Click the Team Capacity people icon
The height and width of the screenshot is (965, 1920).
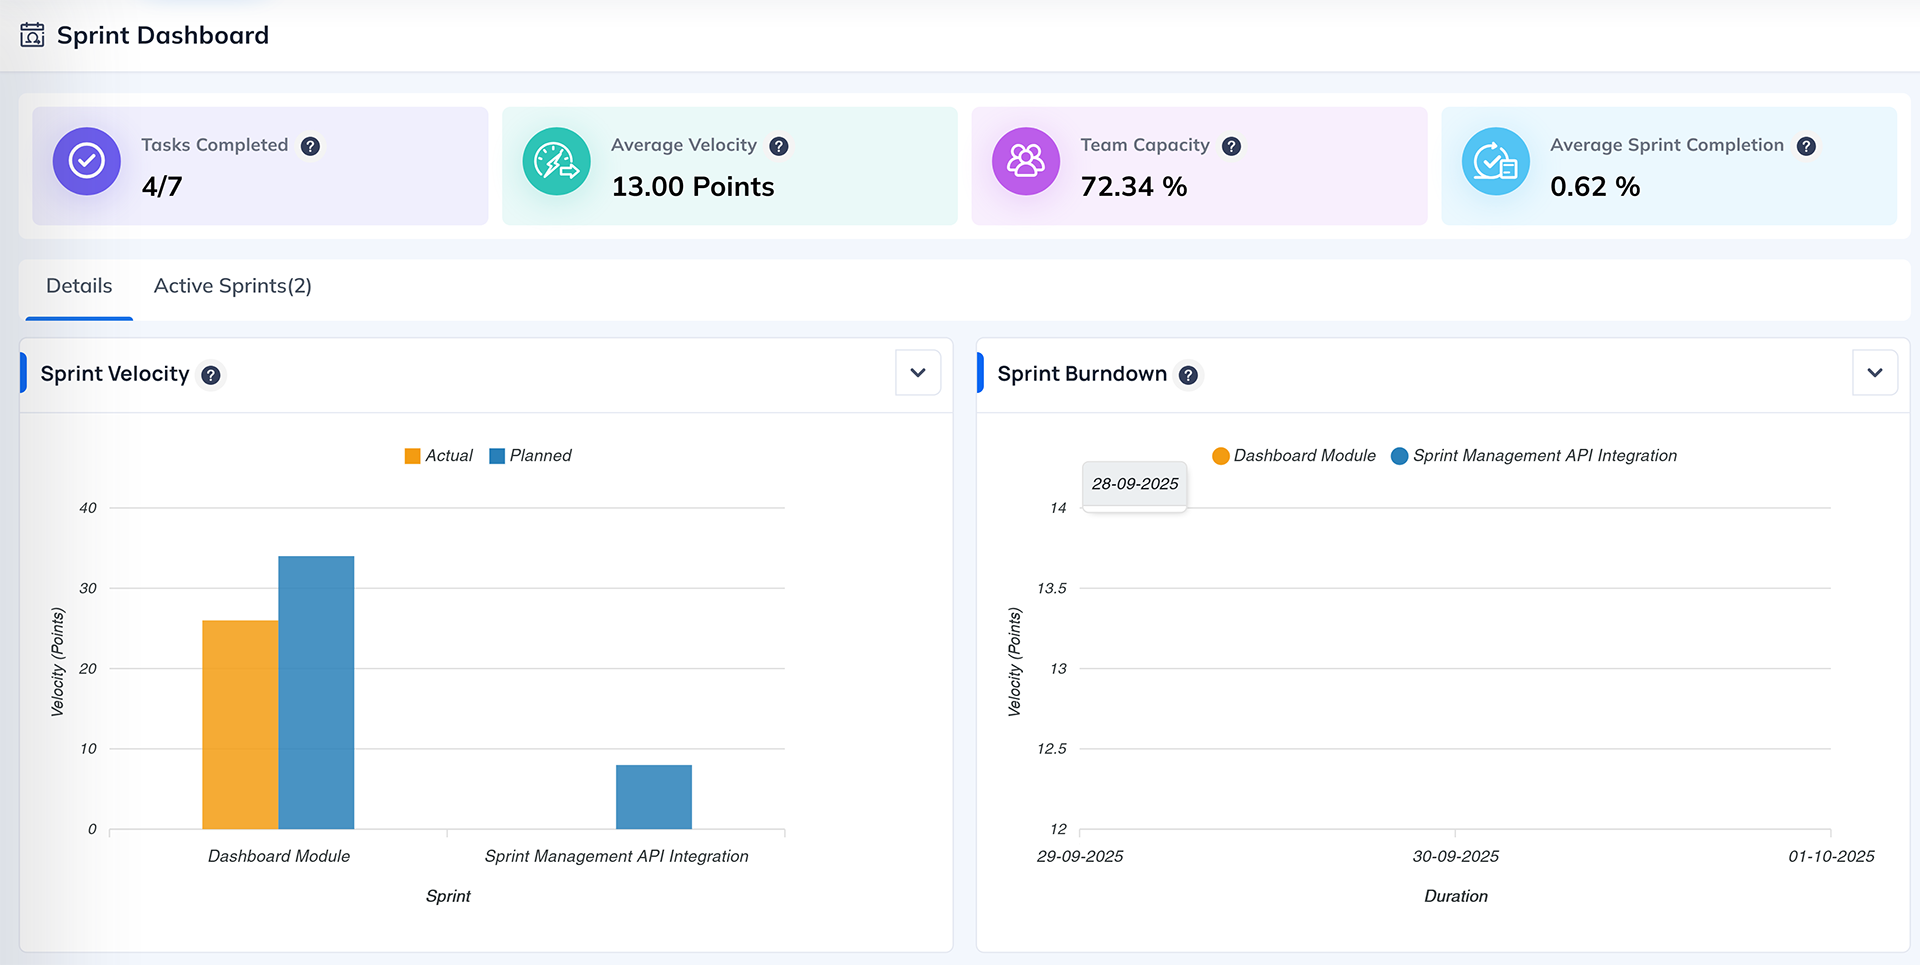[x=1025, y=161]
